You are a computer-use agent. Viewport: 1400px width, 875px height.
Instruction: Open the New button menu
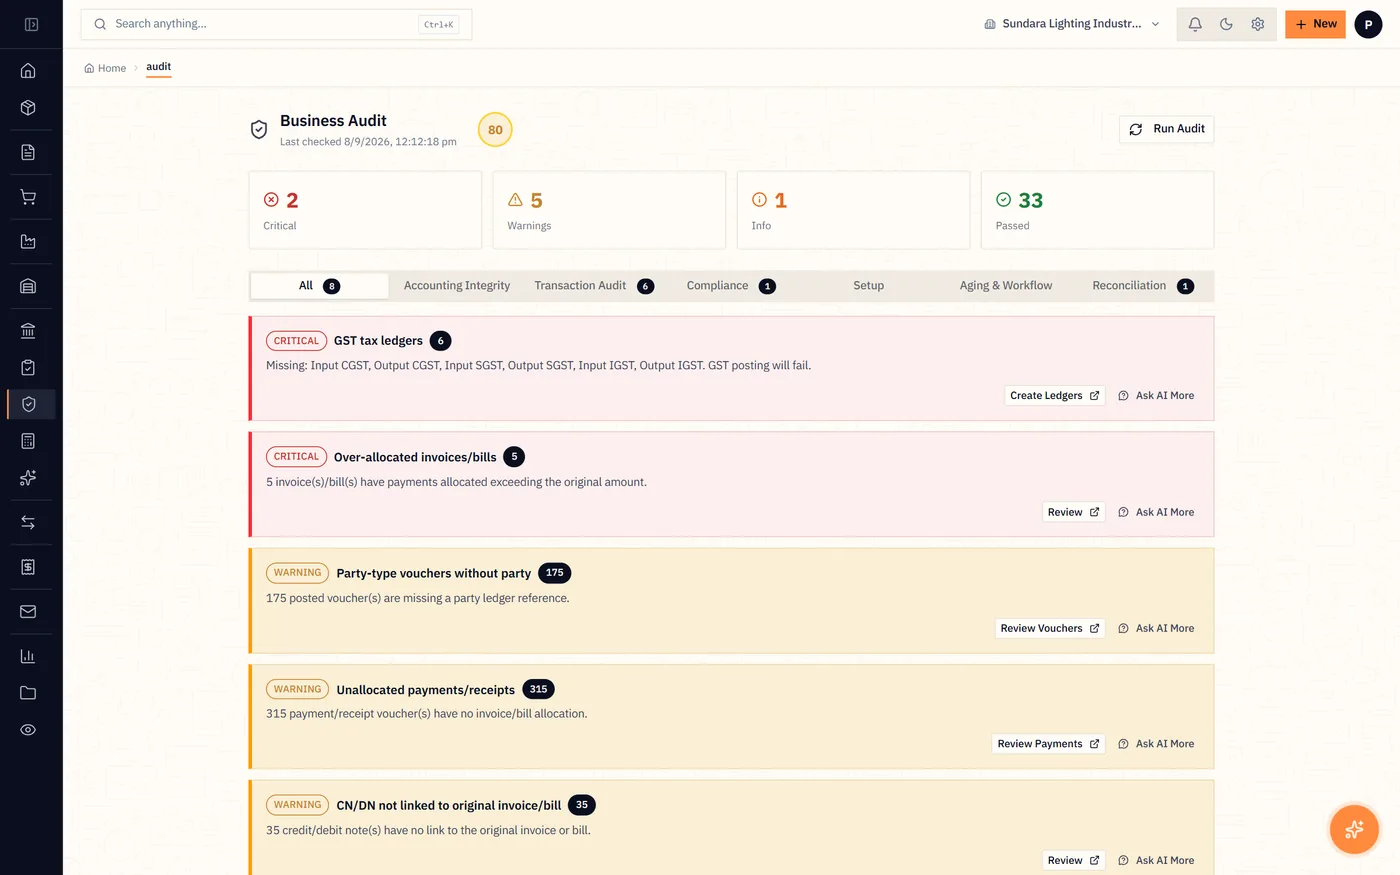pos(1315,24)
